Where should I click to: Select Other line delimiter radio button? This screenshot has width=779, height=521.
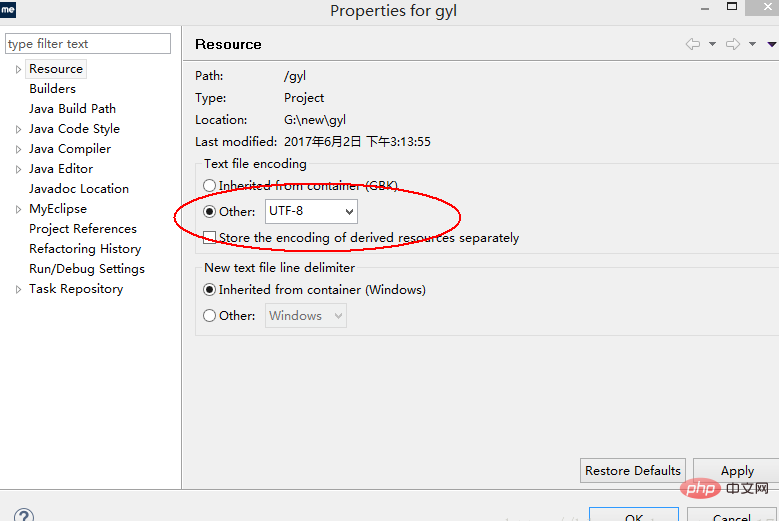click(209, 315)
